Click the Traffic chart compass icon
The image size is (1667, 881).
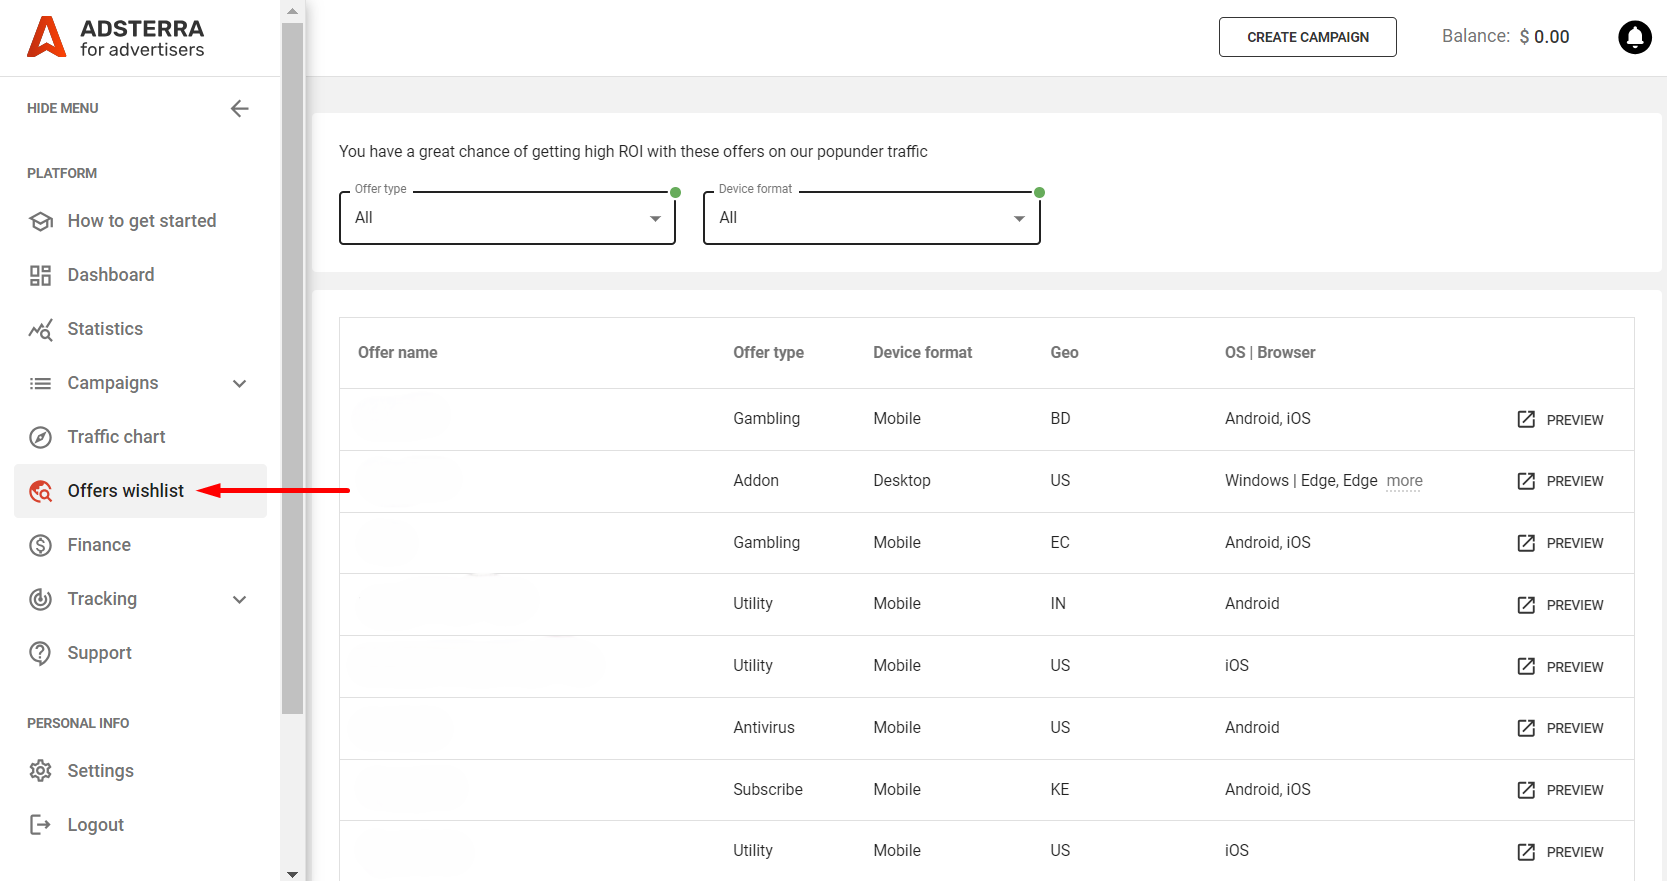40,437
